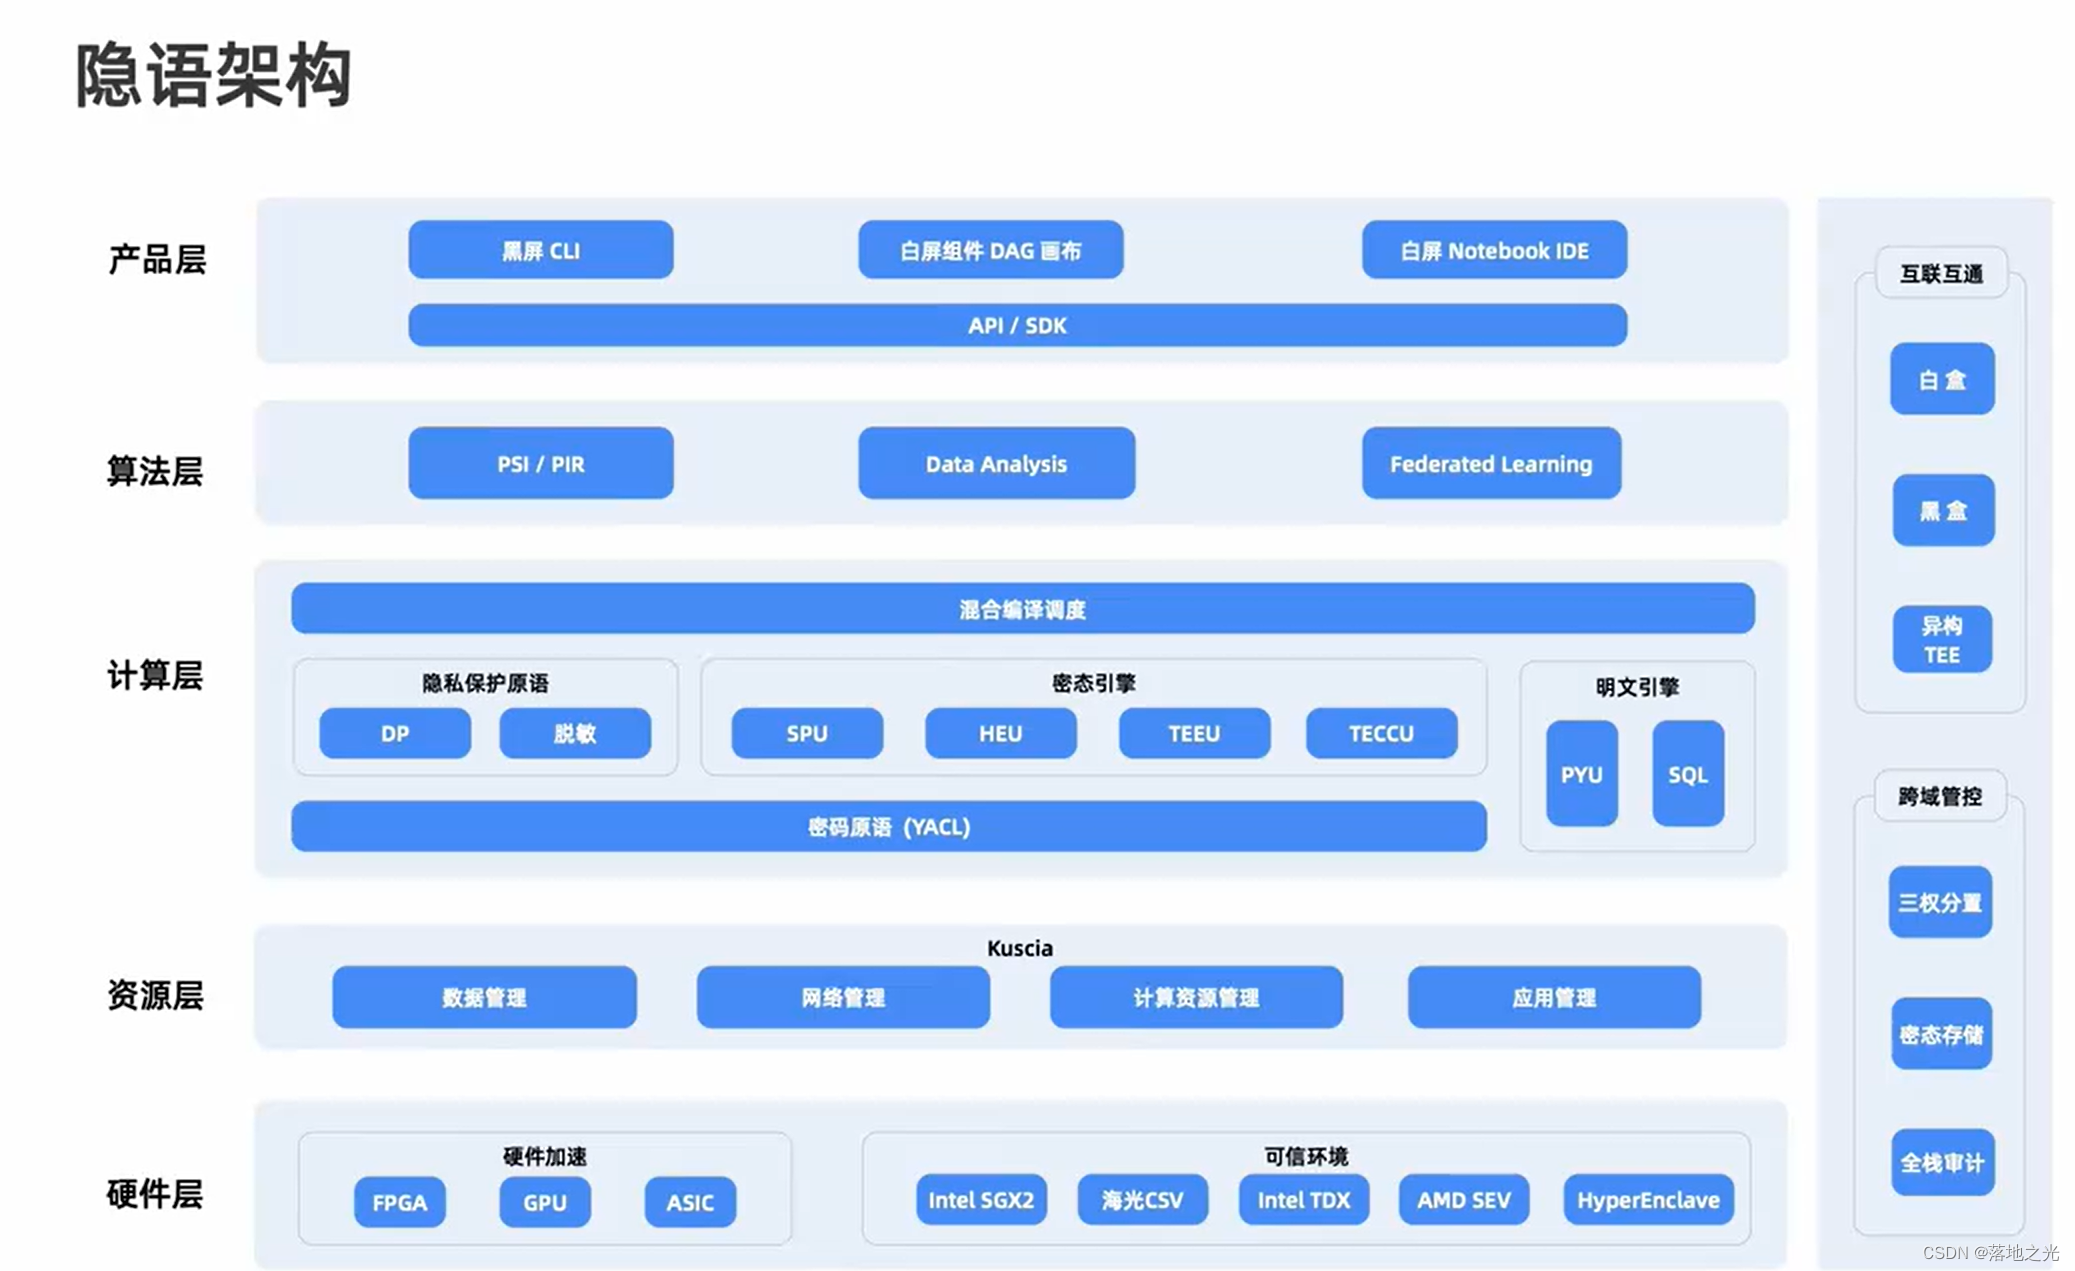Screen dimensions: 2075x1271
Task: Click the 隐语架构 title
Action: 214,75
